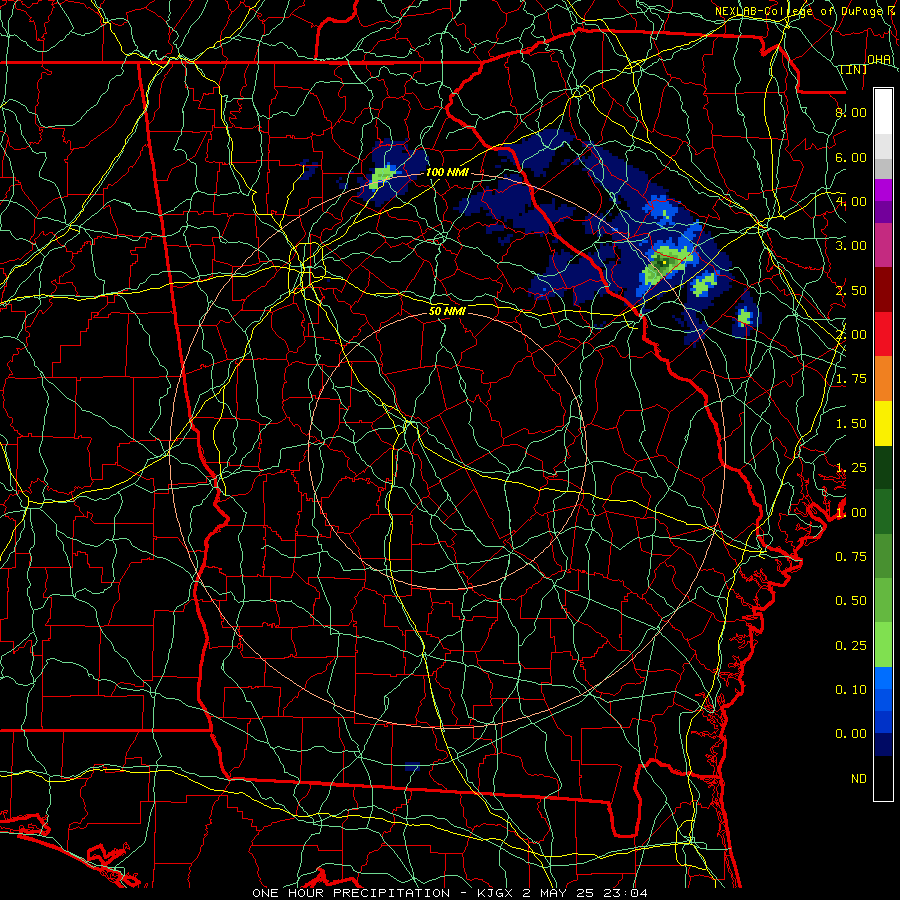Click the (IN) units label above the legend
900x900 pixels.
[854, 69]
